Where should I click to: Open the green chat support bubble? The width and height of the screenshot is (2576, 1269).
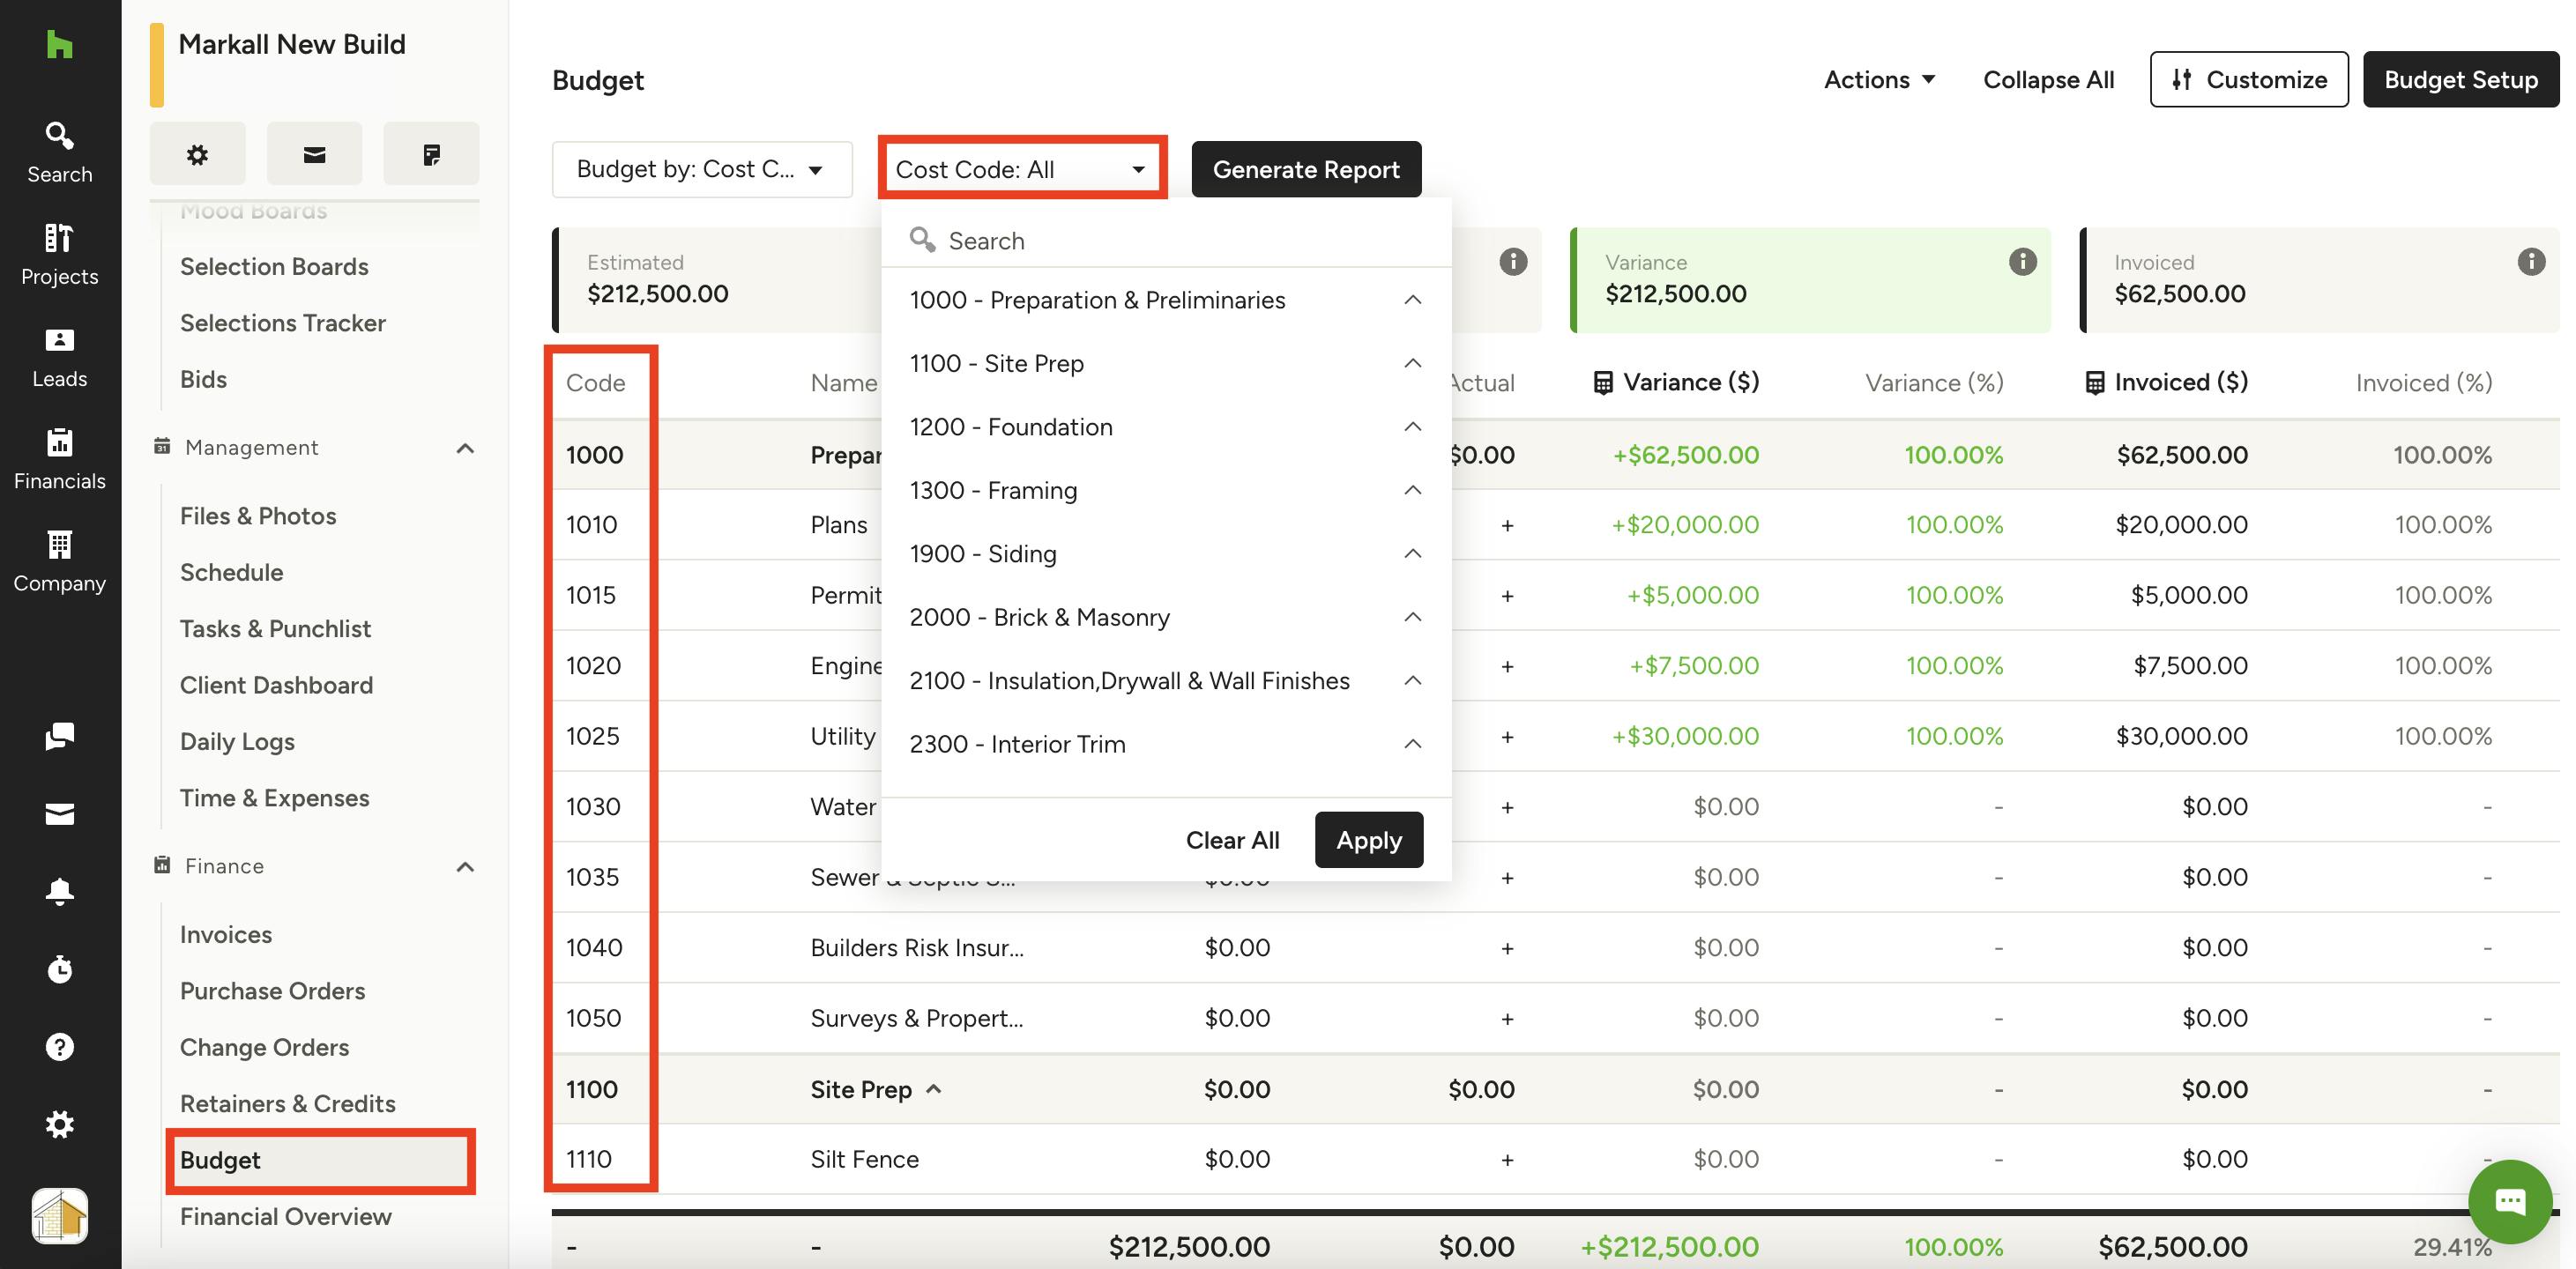coord(2509,1200)
